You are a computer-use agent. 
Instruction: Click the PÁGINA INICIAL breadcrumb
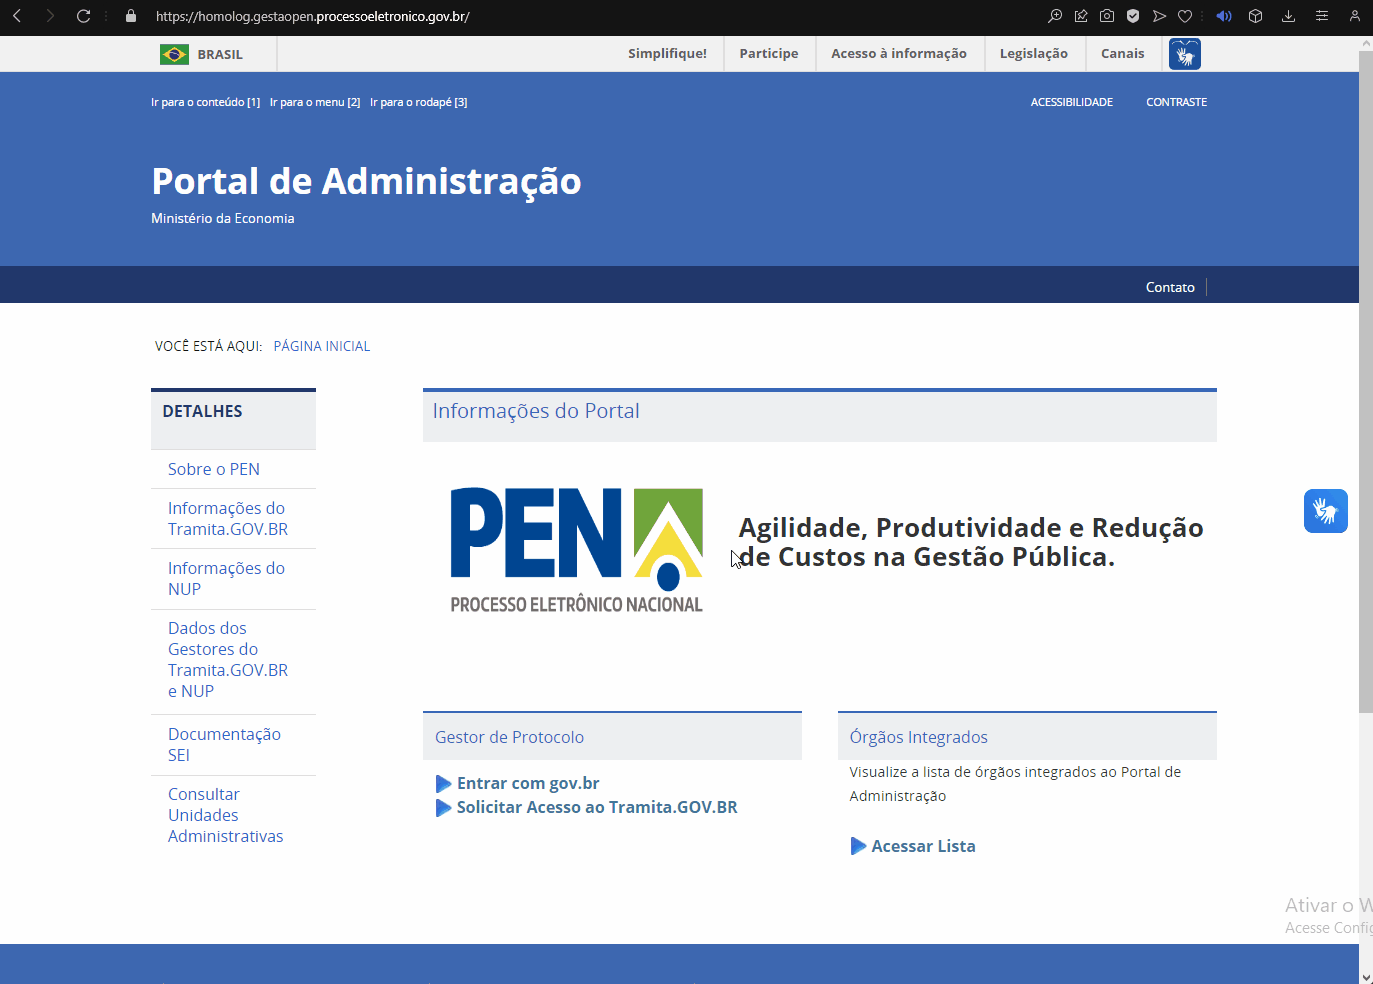pos(322,346)
